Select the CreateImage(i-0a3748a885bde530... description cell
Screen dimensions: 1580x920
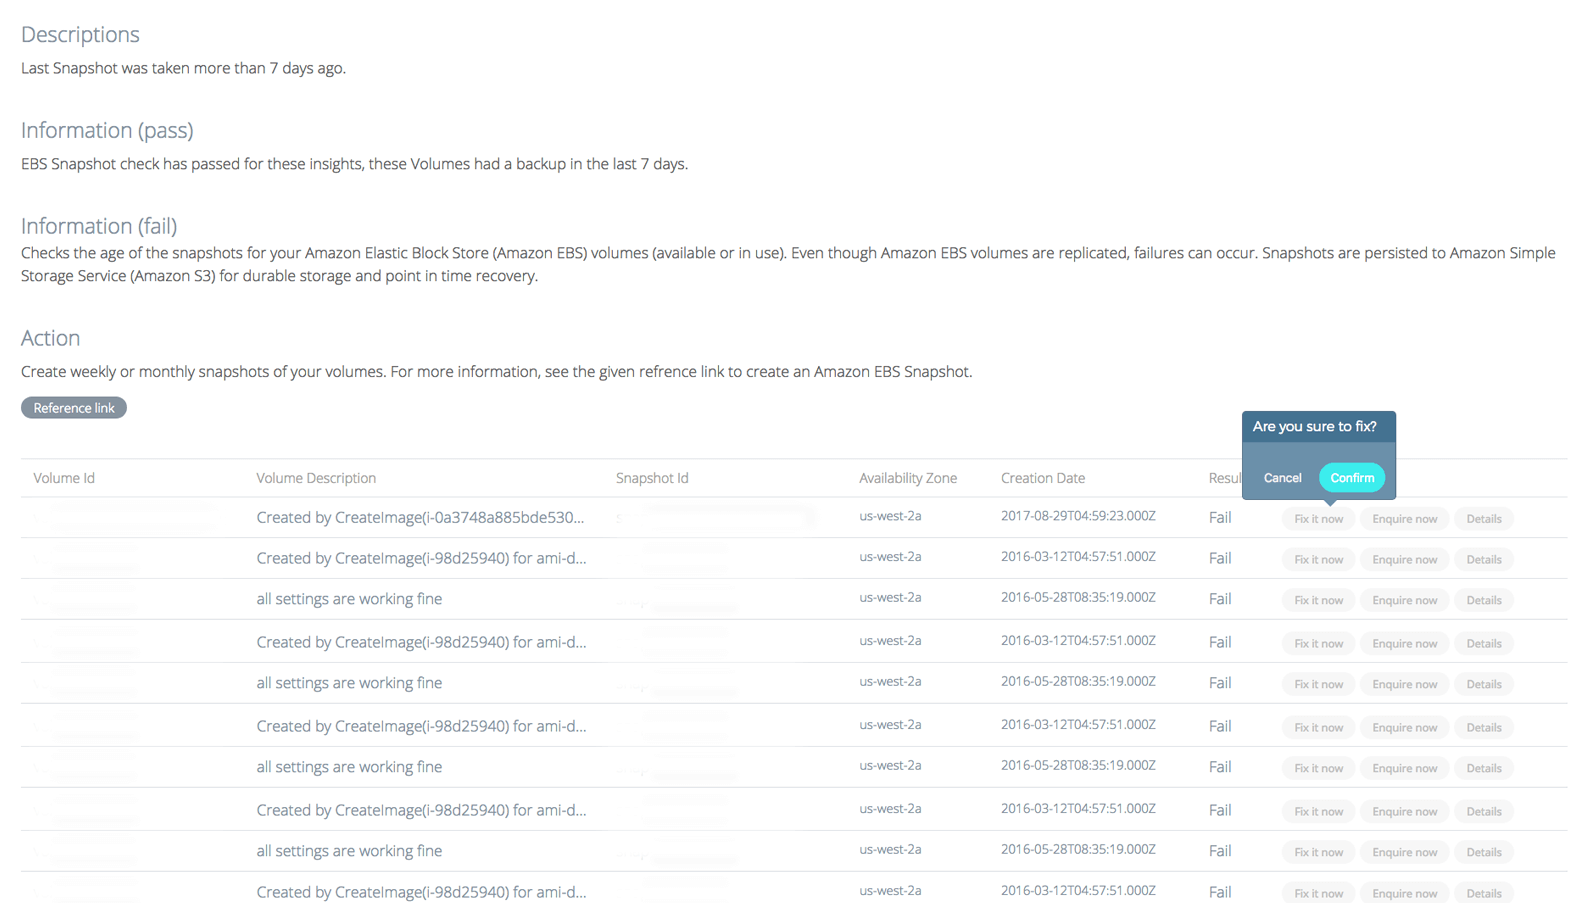coord(420,518)
